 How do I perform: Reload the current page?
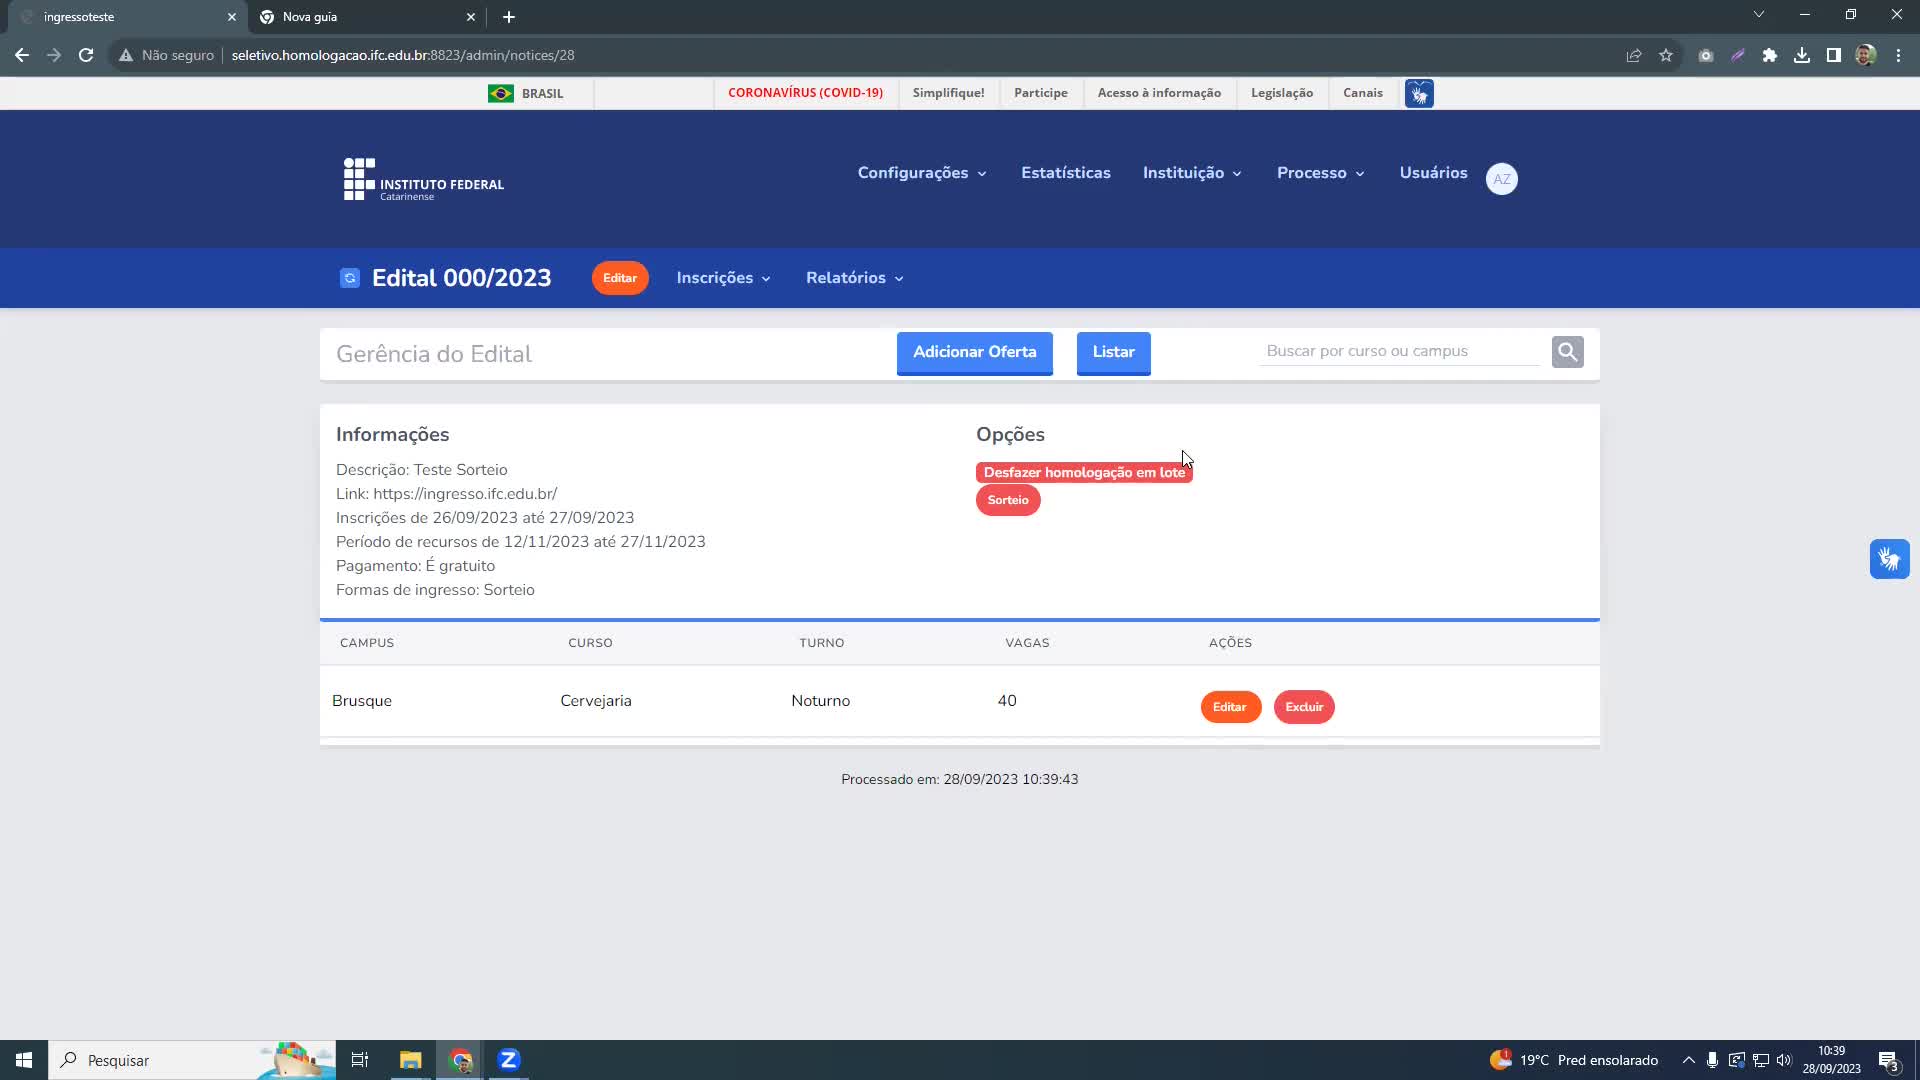pyautogui.click(x=86, y=55)
